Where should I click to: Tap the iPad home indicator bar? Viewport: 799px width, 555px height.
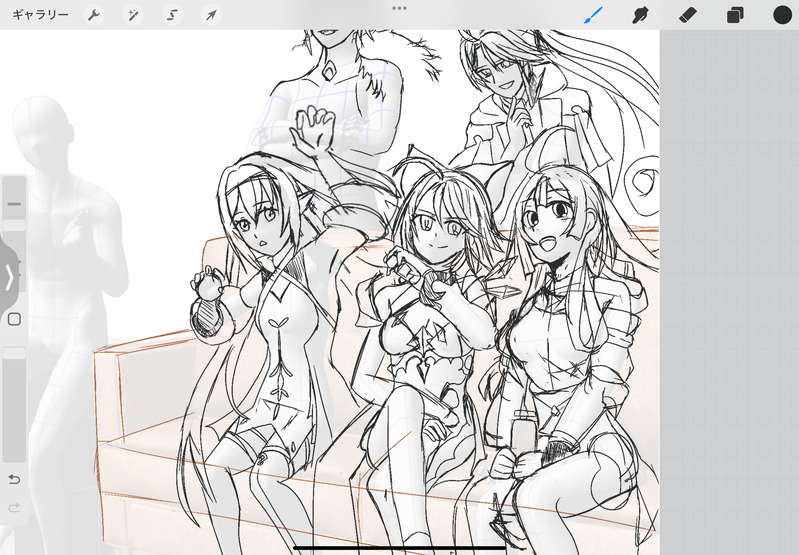point(400,548)
